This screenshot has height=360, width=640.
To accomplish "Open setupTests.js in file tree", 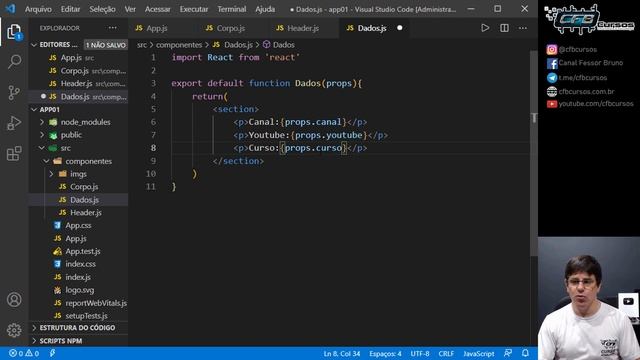I will pos(87,316).
